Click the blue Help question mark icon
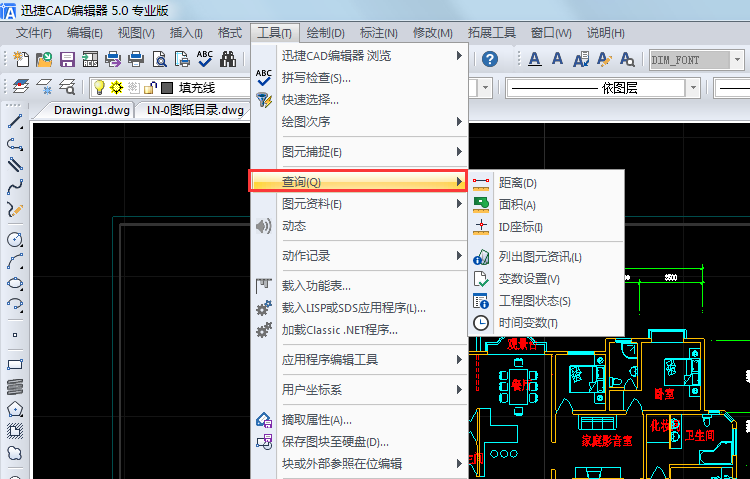The height and width of the screenshot is (479, 750). click(x=490, y=59)
